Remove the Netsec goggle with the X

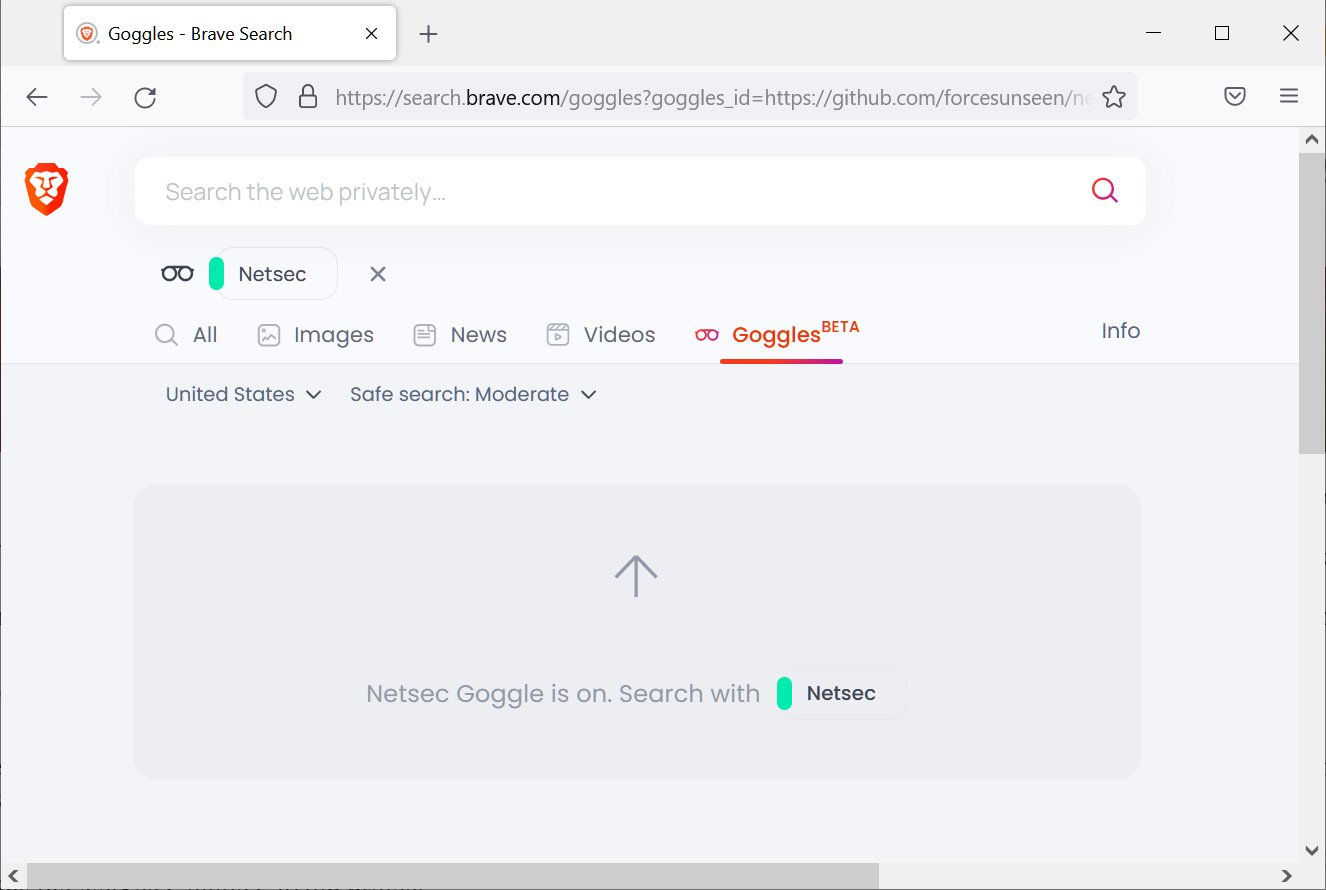coord(377,274)
